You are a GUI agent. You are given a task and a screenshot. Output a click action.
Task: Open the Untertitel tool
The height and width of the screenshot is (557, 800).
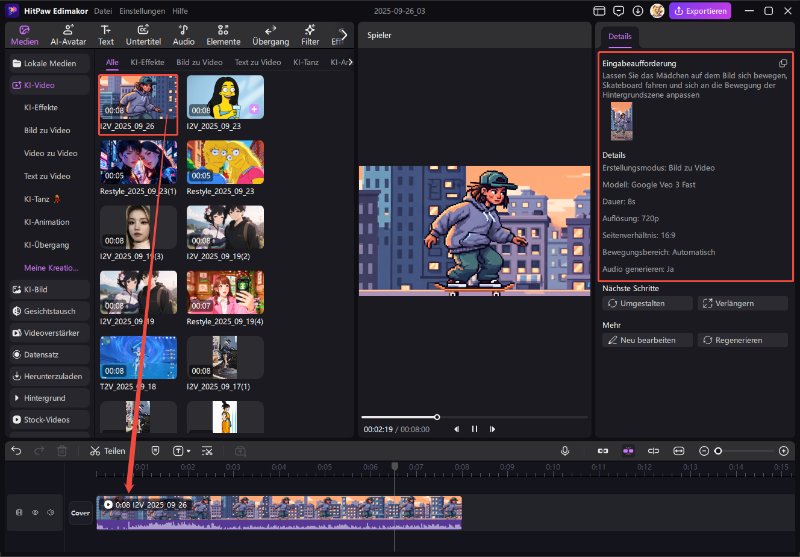click(x=143, y=35)
